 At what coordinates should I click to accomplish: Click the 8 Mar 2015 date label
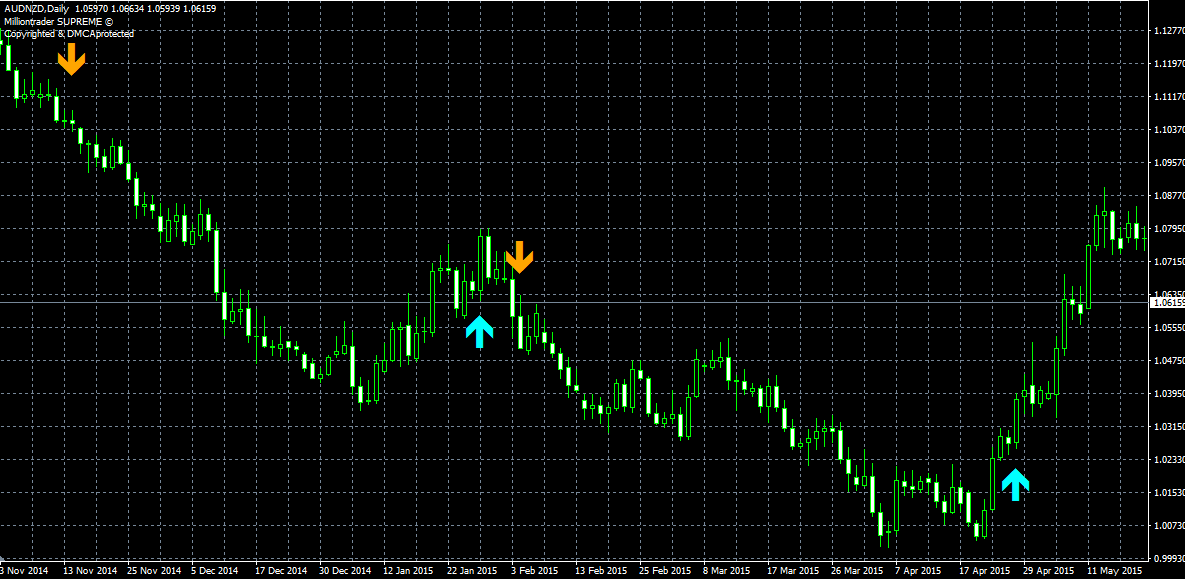pyautogui.click(x=727, y=571)
